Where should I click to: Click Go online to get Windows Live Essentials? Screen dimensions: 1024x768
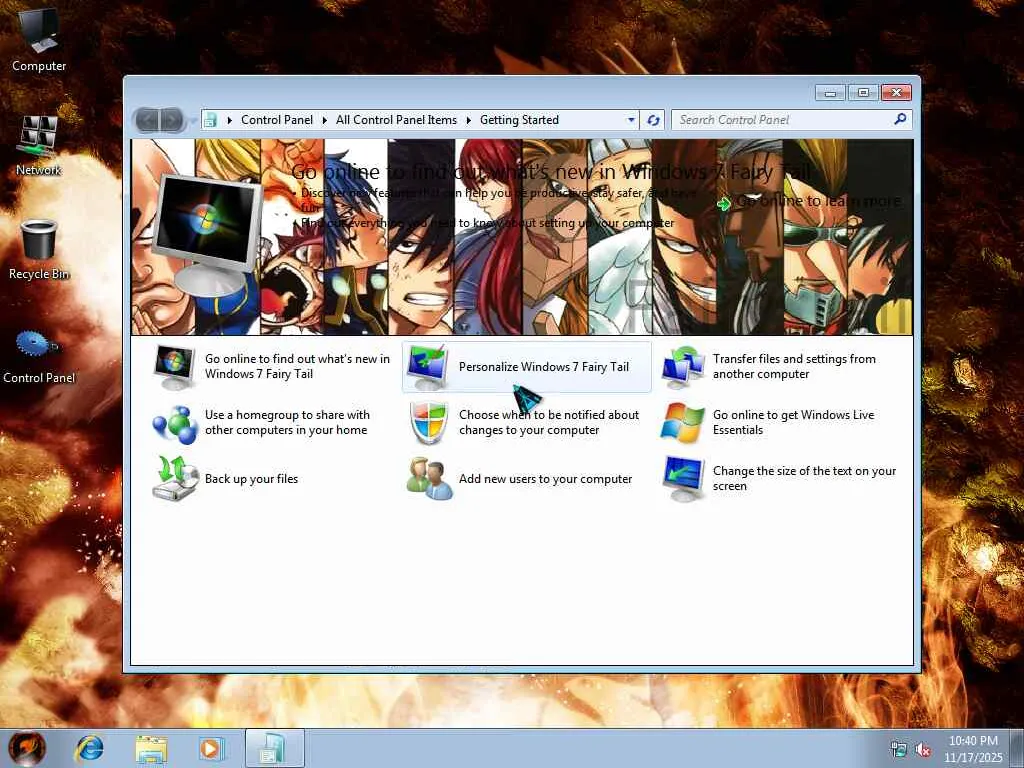pyautogui.click(x=793, y=423)
